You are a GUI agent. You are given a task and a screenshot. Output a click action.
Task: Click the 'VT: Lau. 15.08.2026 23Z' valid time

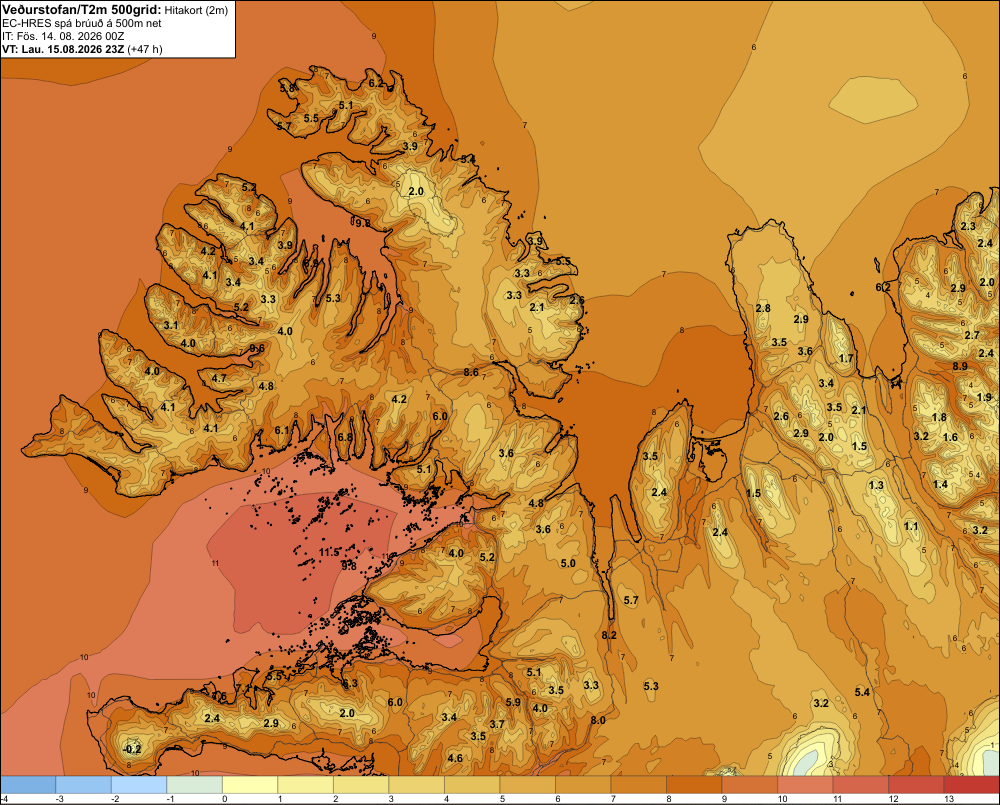pyautogui.click(x=63, y=49)
